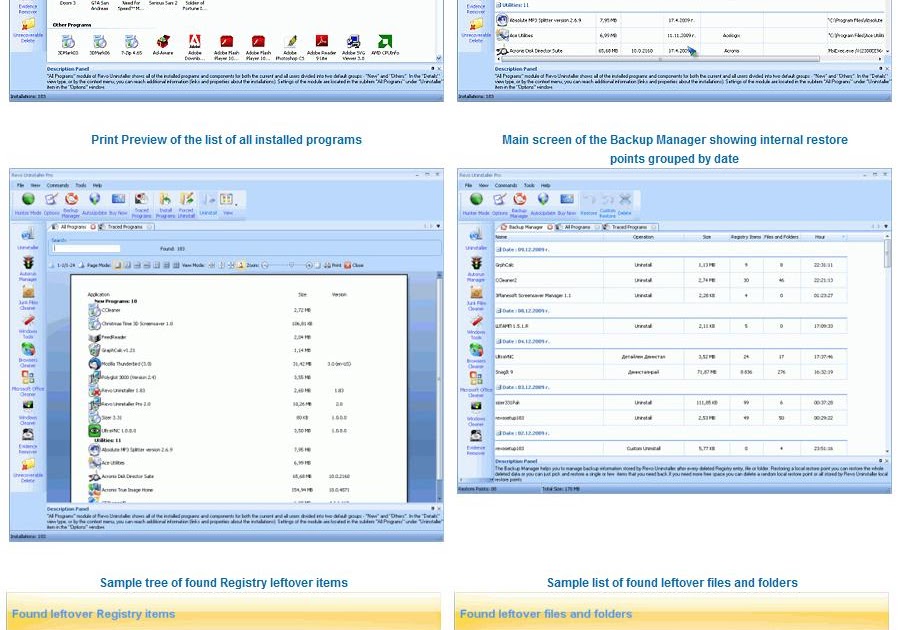Collapse the Date 03.12.2009 group
900x630 pixels.
pyautogui.click(x=499, y=387)
